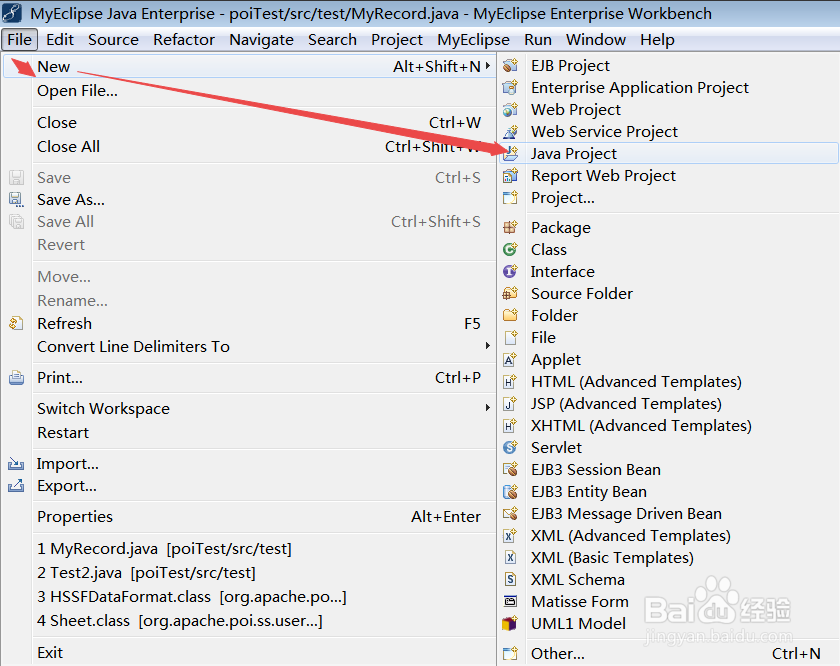The width and height of the screenshot is (840, 666).
Task: Open the Window menu
Action: click(x=596, y=40)
